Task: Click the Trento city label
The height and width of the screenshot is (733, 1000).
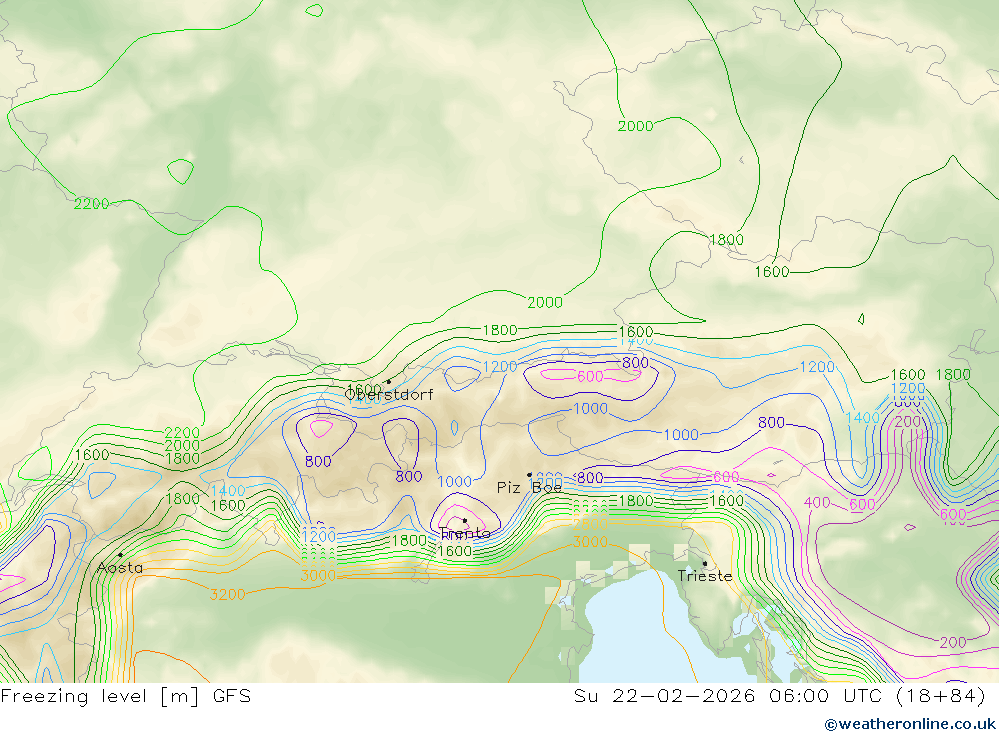Action: click(465, 533)
